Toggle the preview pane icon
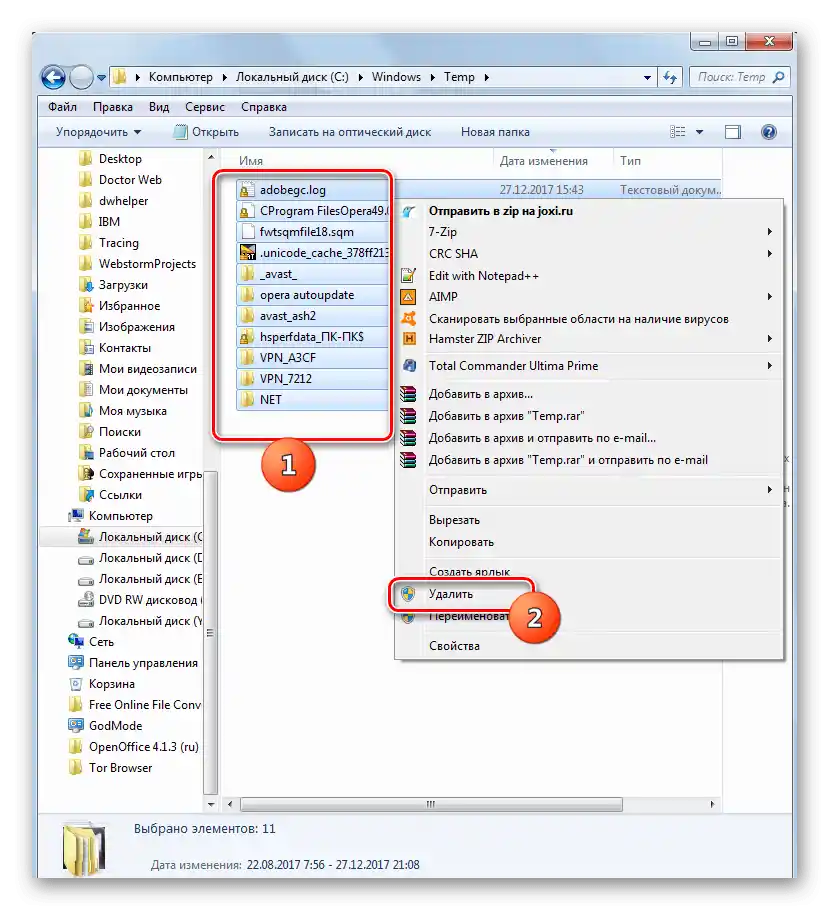The width and height of the screenshot is (829, 910). (x=733, y=132)
